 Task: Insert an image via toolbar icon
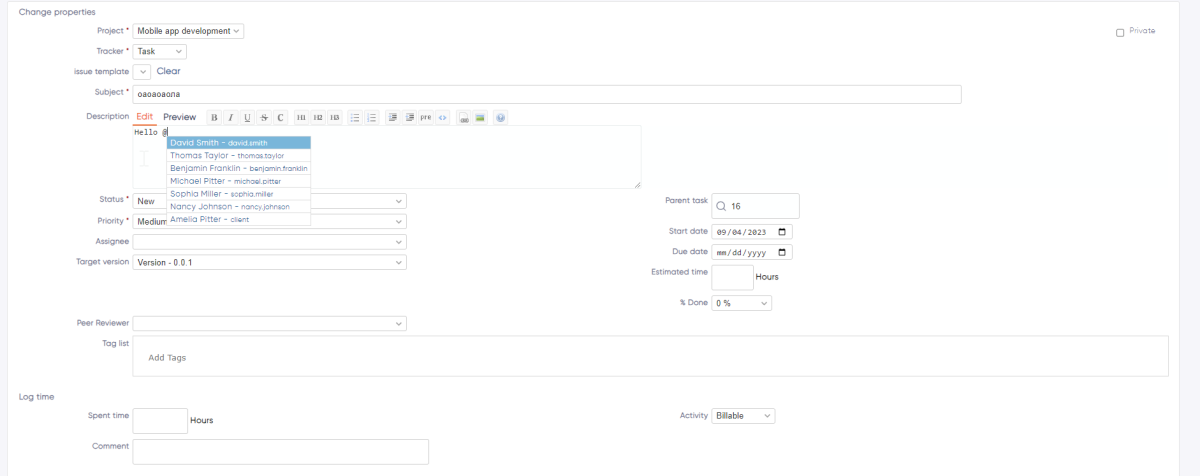click(480, 118)
